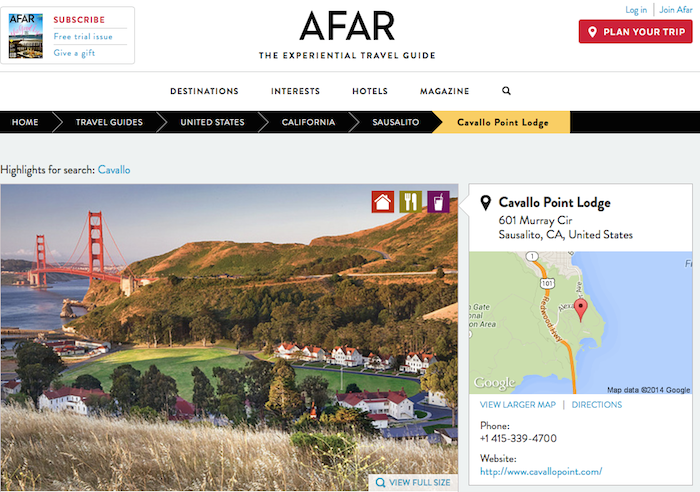Click View Larger Map link
700x492 pixels.
[517, 404]
